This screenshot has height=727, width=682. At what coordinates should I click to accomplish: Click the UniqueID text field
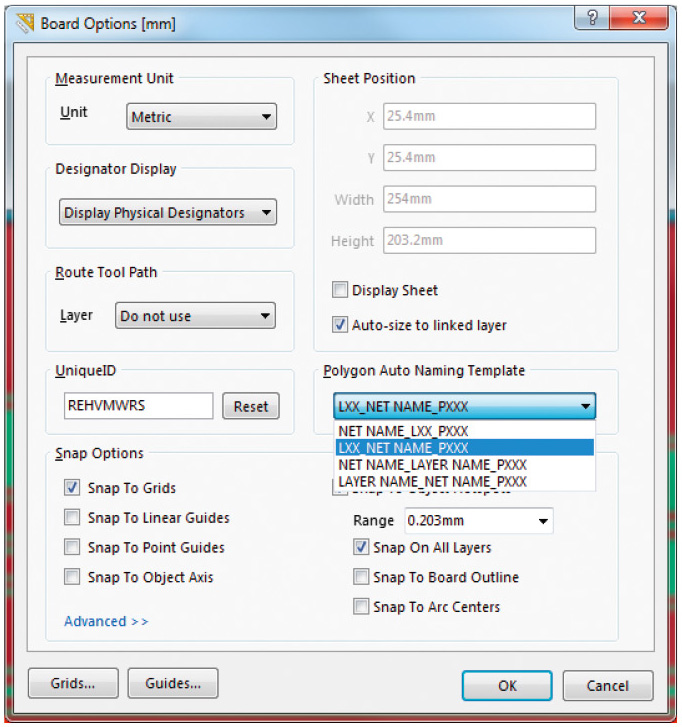[x=138, y=406]
